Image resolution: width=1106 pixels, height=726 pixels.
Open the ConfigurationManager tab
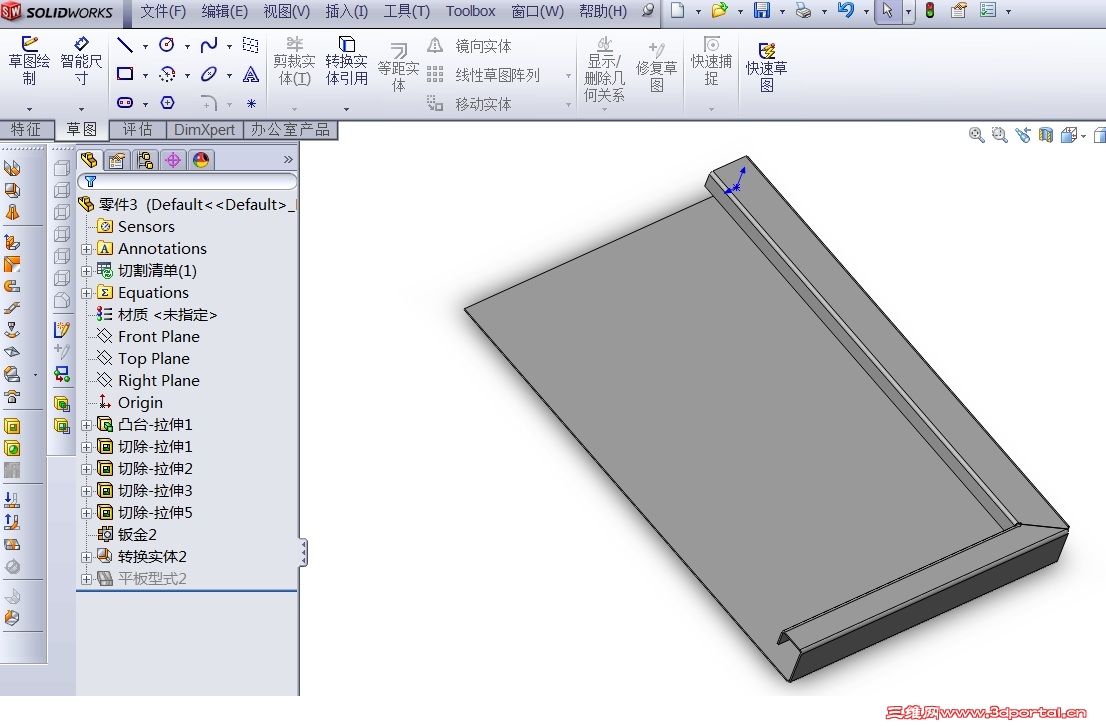(x=145, y=160)
